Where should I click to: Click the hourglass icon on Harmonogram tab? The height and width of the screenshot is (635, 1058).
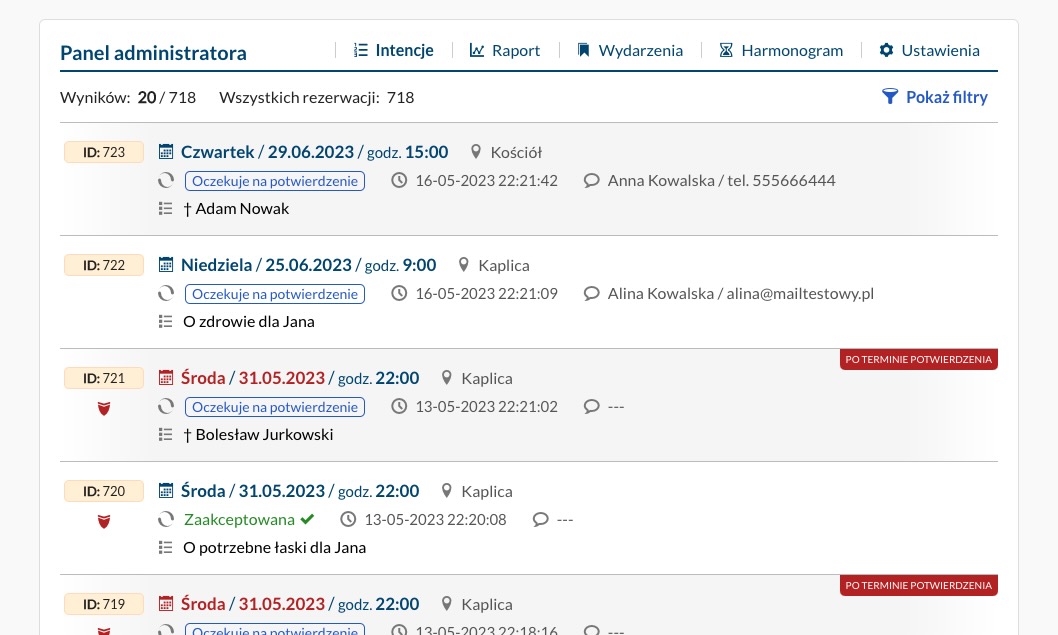click(726, 49)
